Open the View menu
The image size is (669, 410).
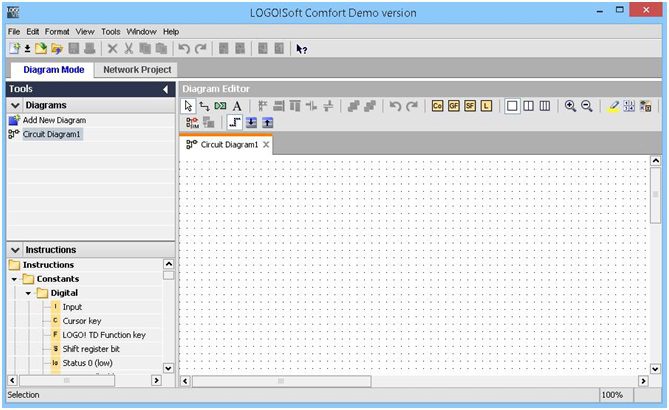85,32
